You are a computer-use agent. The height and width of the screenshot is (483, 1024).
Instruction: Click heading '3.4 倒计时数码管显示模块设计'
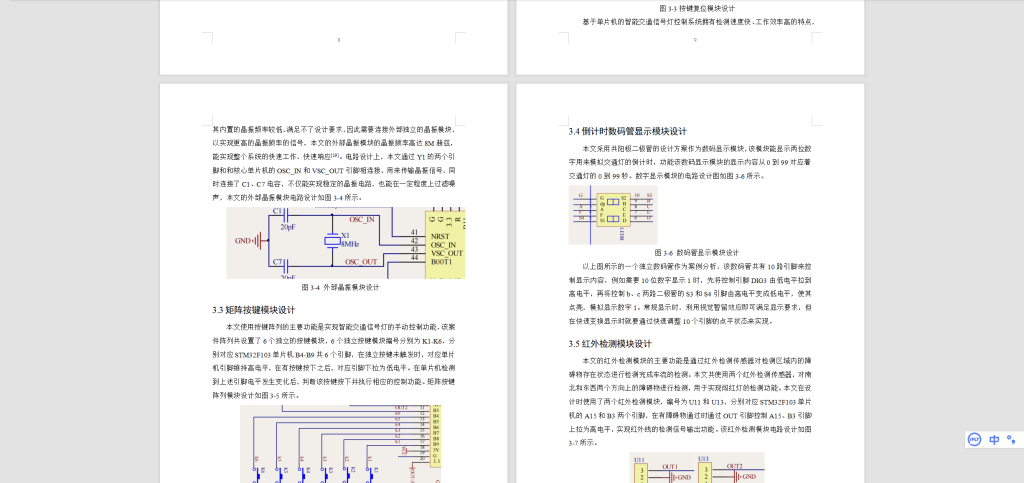627,131
